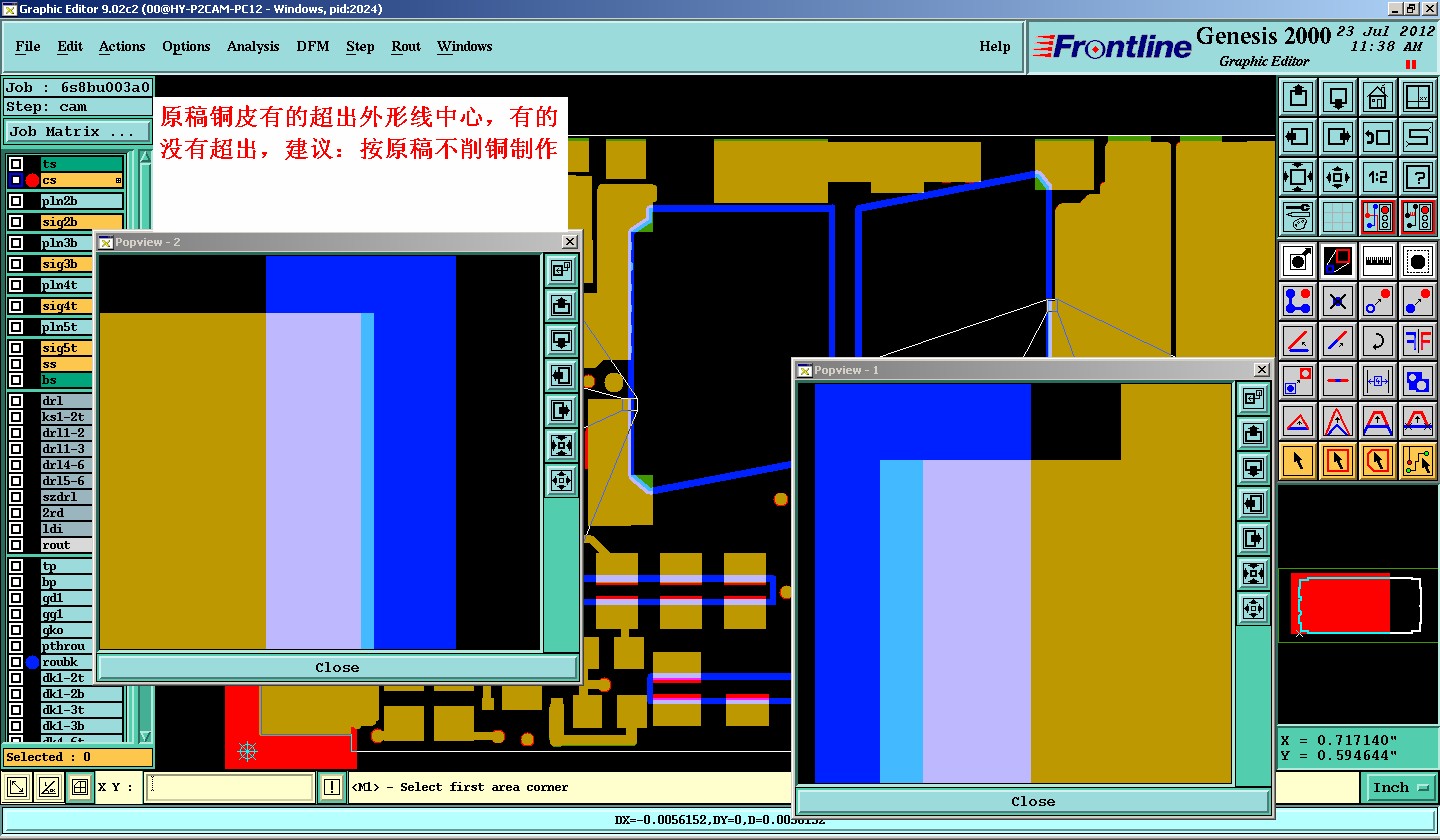Click the black octagon with dashed border icon
The image size is (1440, 840).
pos(1418,261)
